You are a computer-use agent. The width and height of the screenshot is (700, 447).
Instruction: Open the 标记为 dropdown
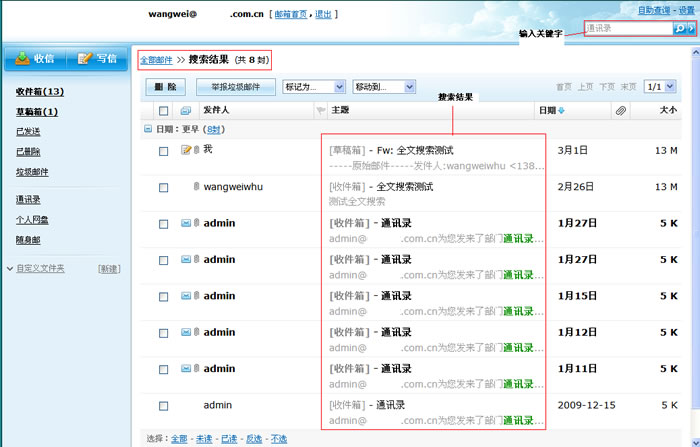click(x=314, y=87)
